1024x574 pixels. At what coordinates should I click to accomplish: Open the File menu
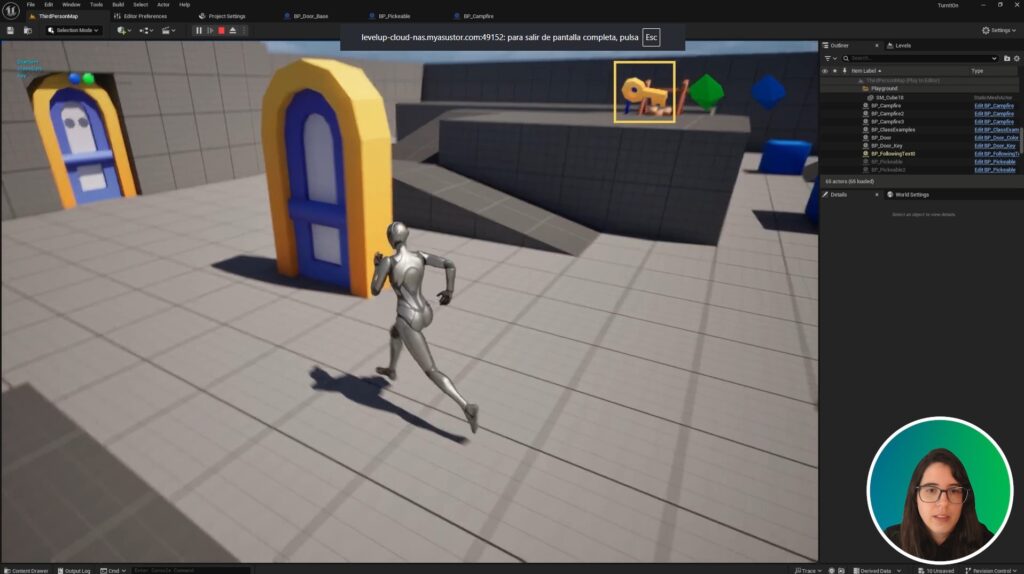coord(31,5)
